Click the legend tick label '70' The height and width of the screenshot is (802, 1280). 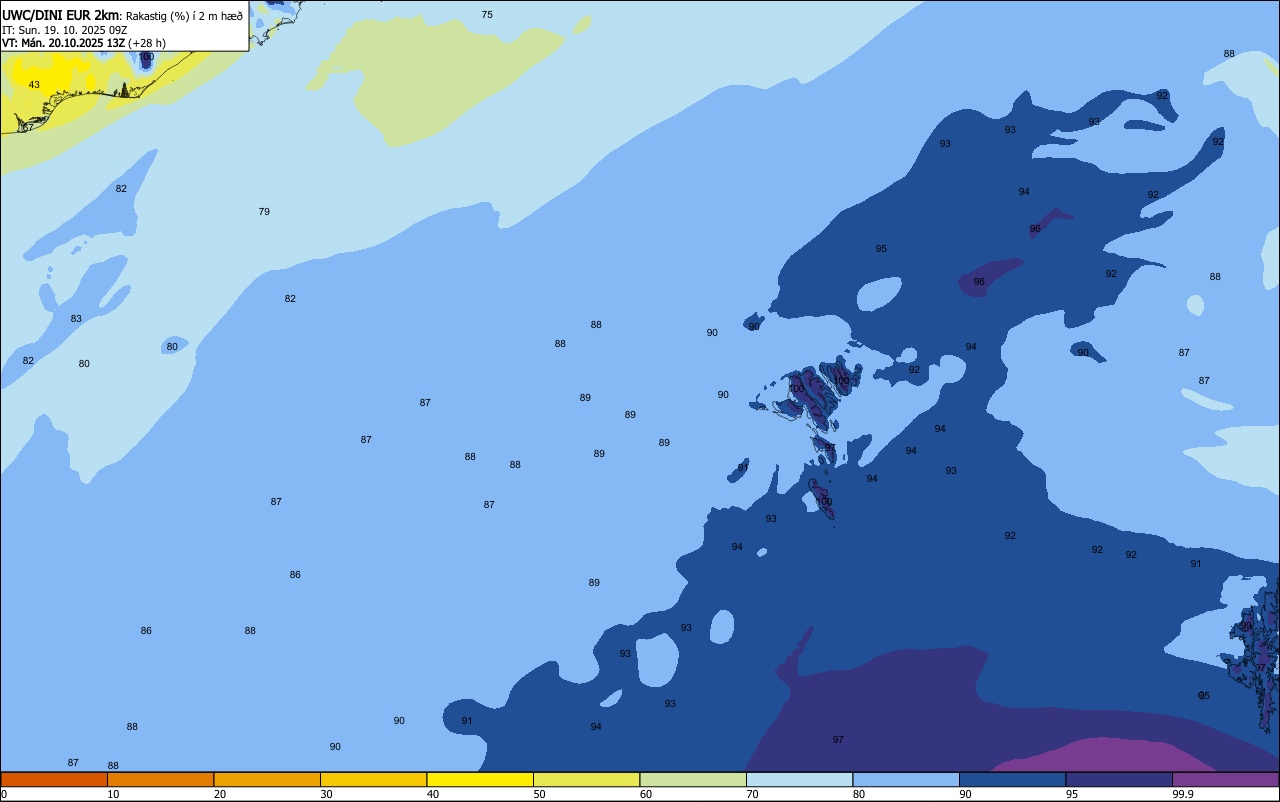752,794
